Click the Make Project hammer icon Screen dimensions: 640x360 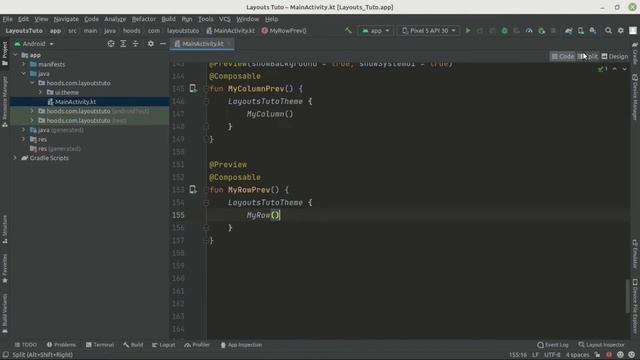(x=348, y=31)
